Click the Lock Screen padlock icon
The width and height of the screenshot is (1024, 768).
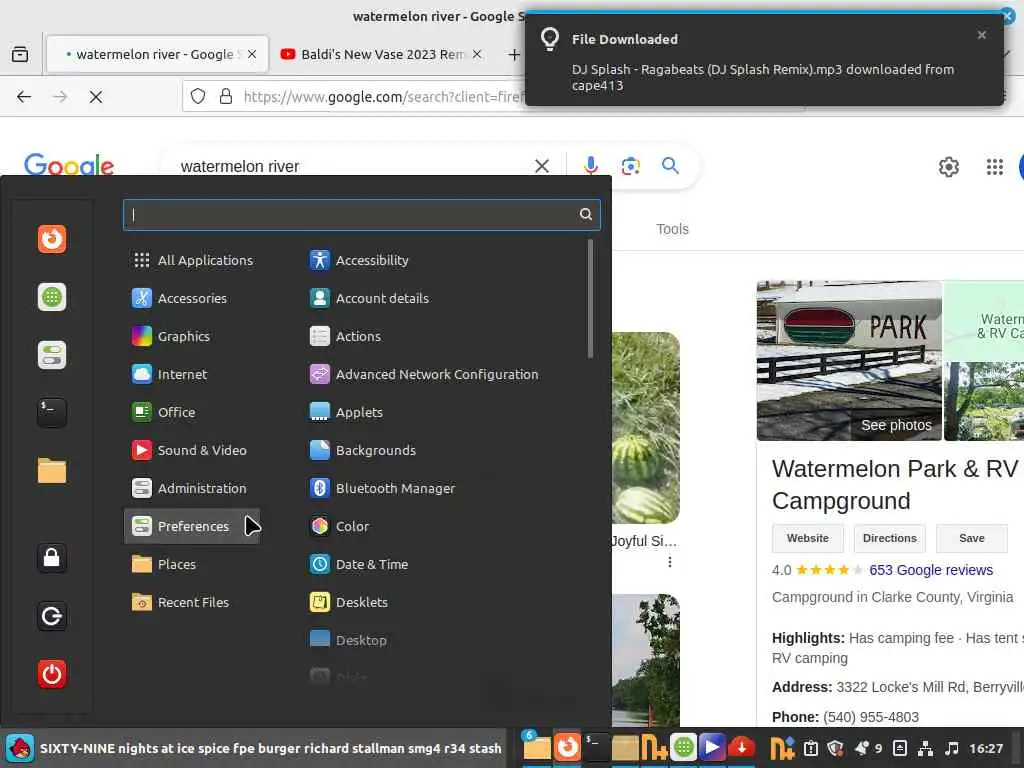(x=52, y=558)
